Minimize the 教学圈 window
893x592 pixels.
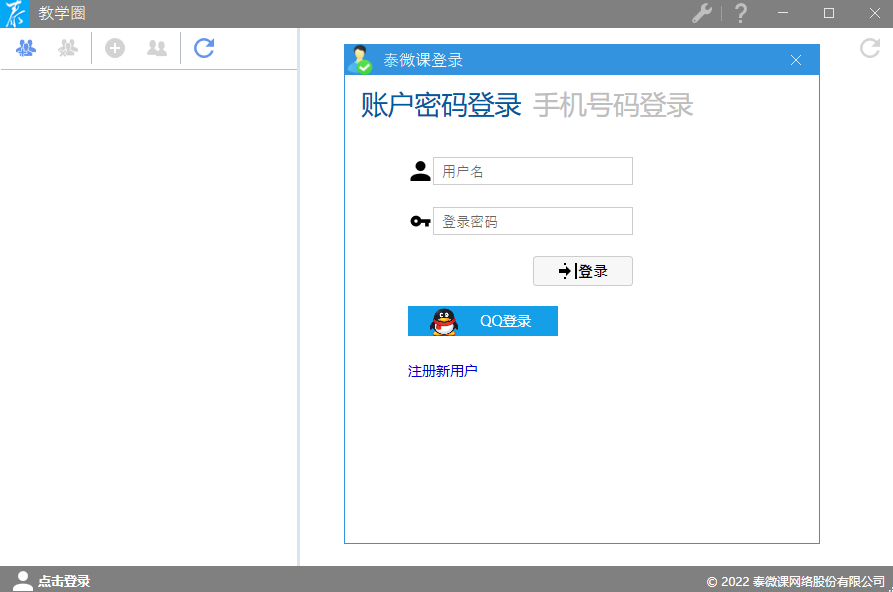point(783,13)
